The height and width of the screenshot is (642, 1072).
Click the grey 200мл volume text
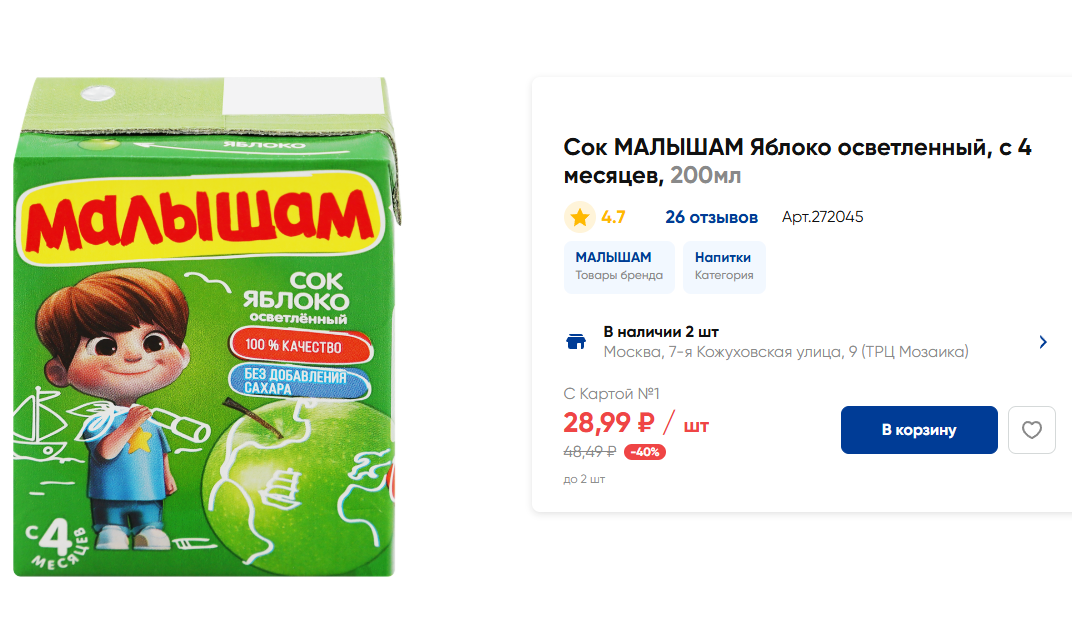[705, 176]
